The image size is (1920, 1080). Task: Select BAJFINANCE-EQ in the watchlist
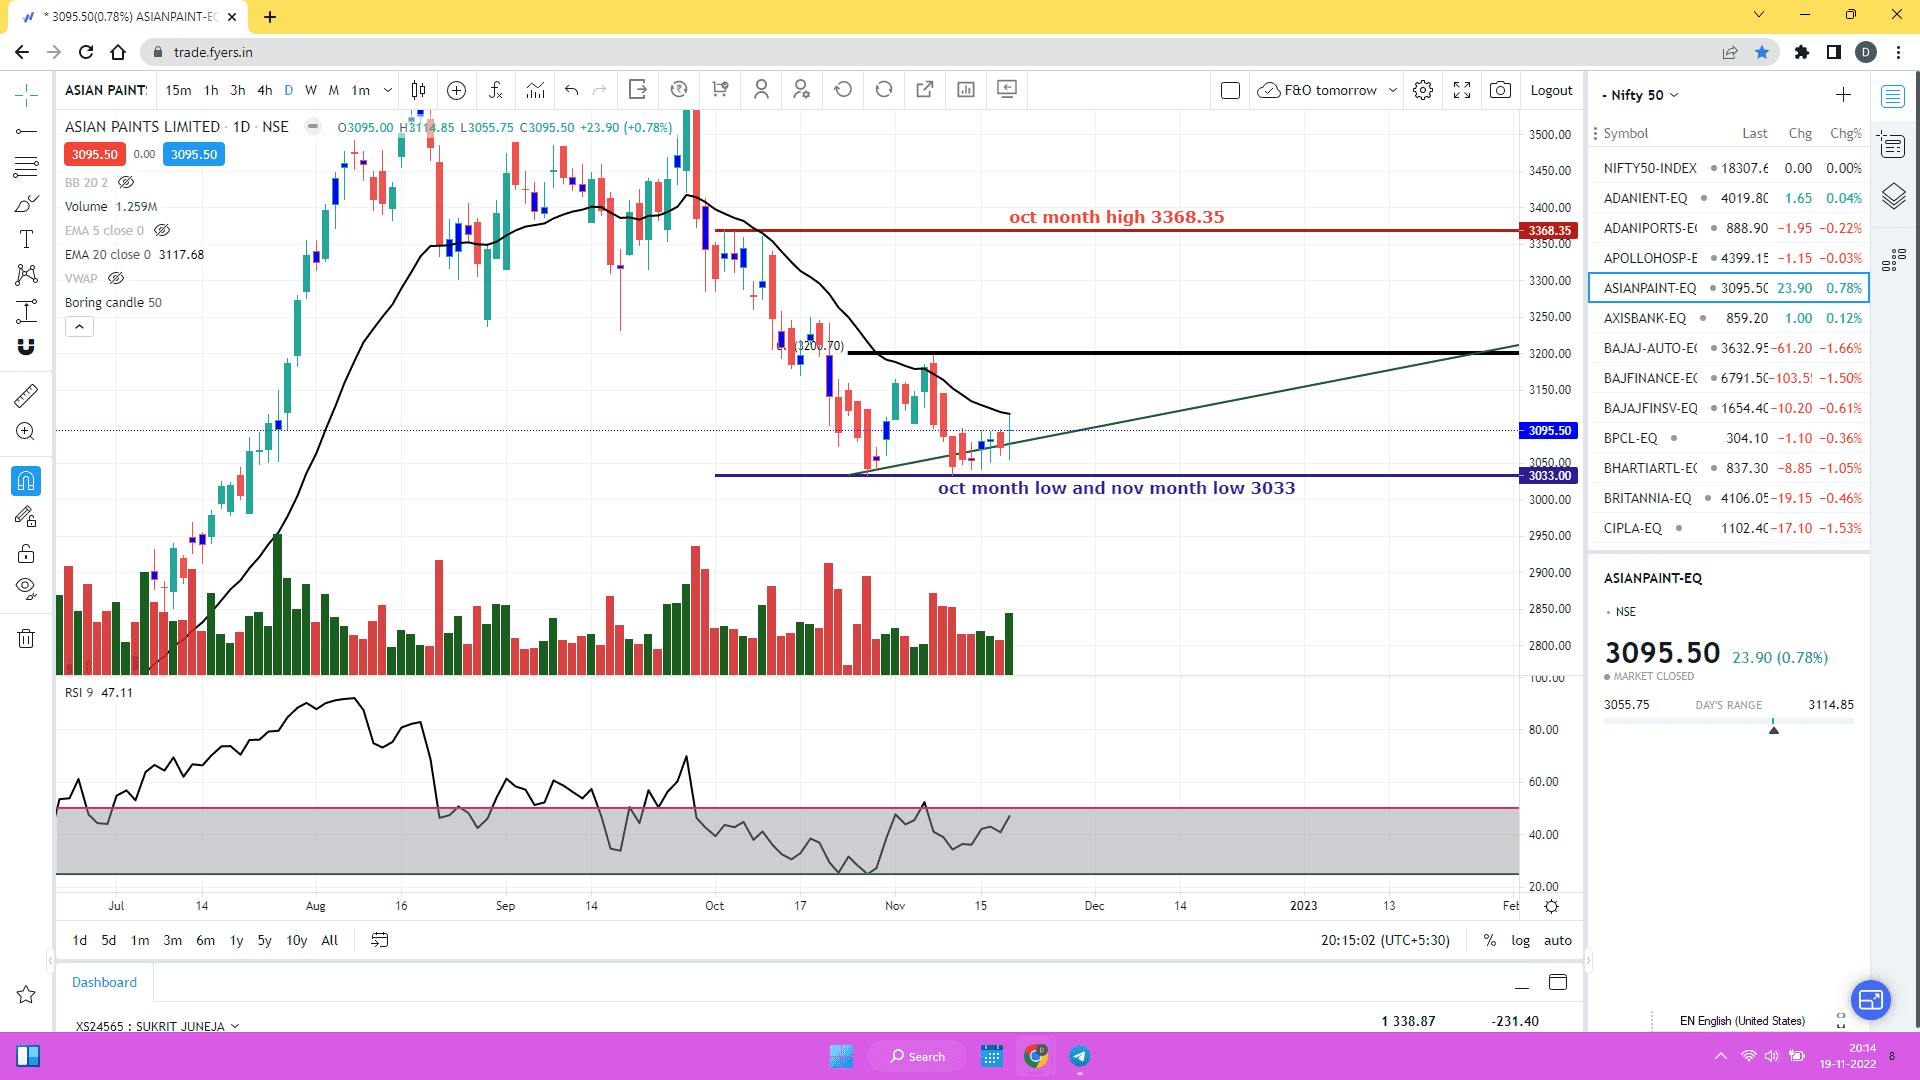point(1728,378)
